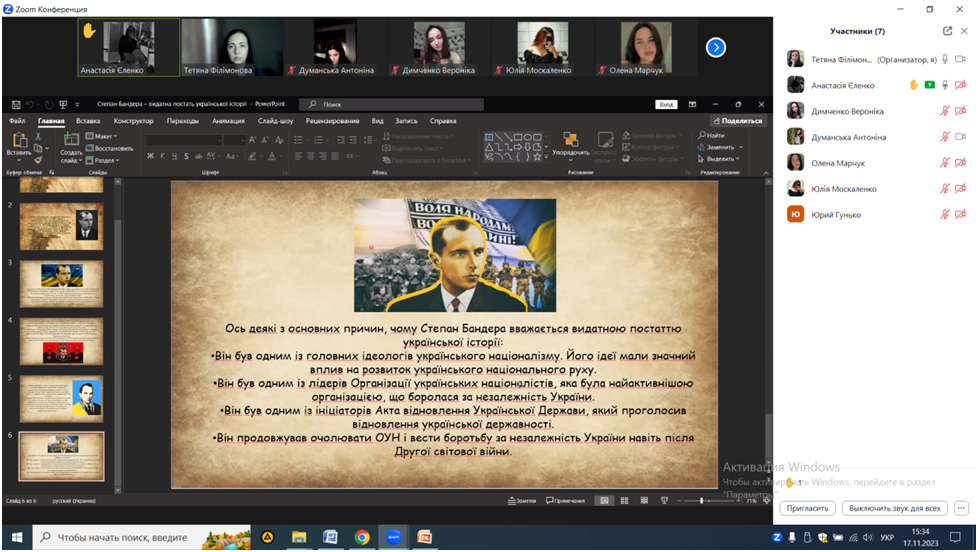
Task: Switch to the Анимация tab
Action: point(228,121)
